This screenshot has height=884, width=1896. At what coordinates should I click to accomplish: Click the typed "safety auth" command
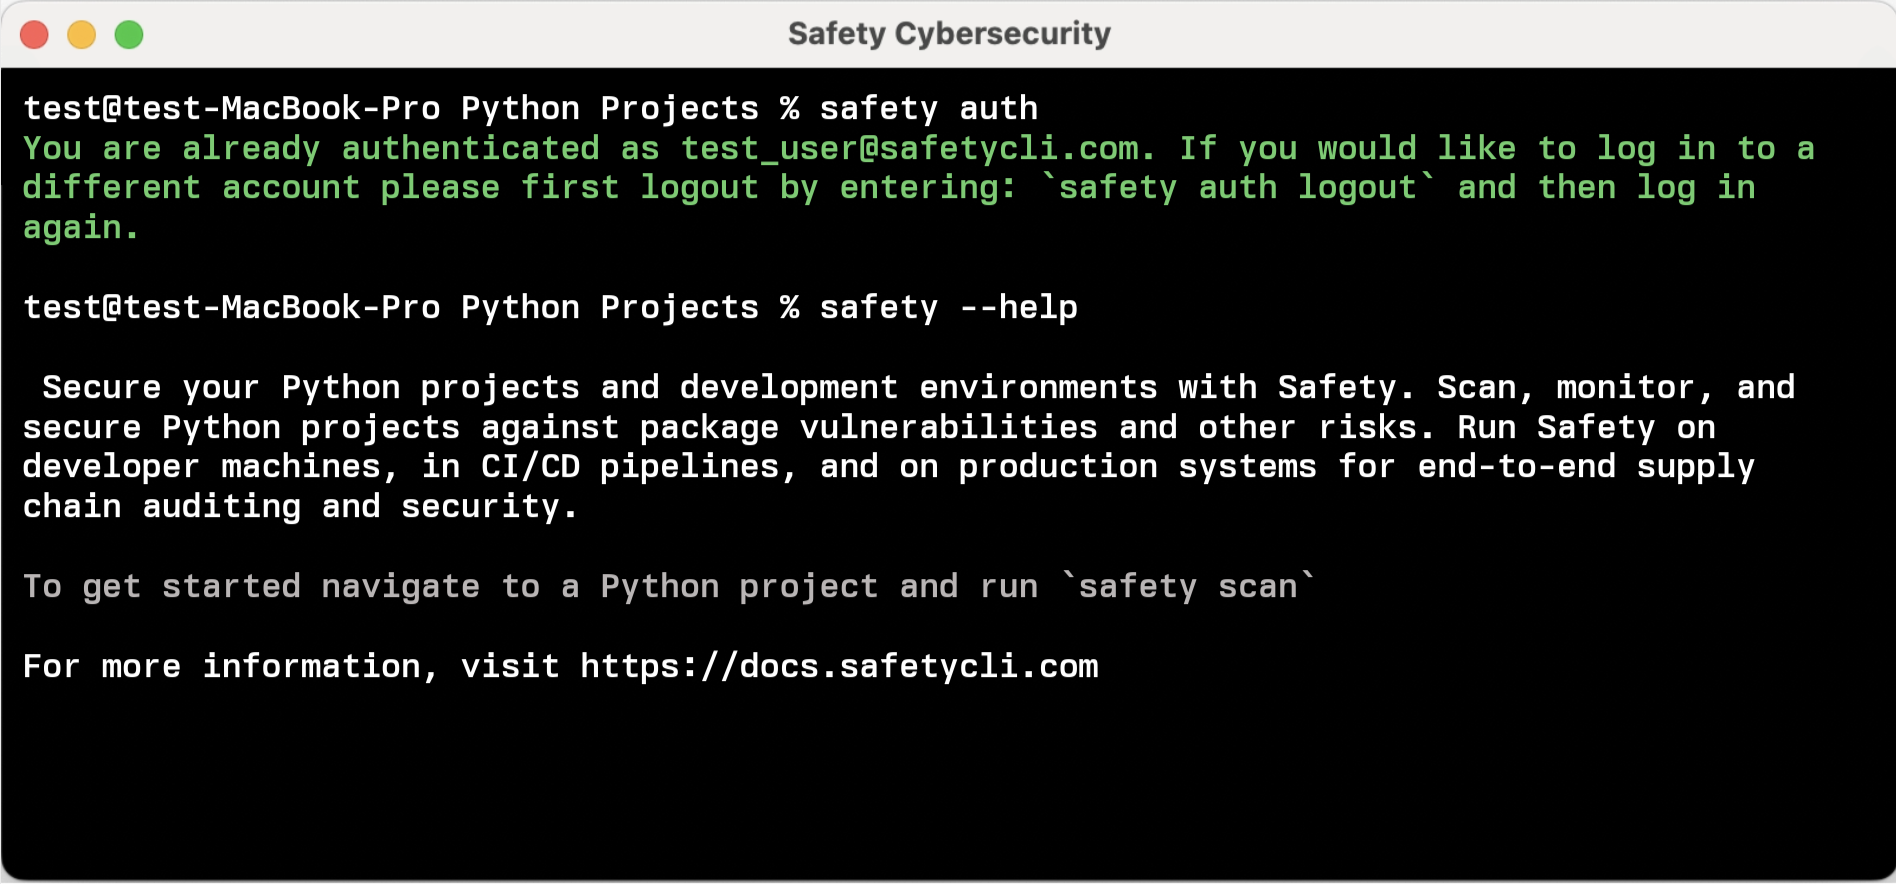(x=928, y=108)
